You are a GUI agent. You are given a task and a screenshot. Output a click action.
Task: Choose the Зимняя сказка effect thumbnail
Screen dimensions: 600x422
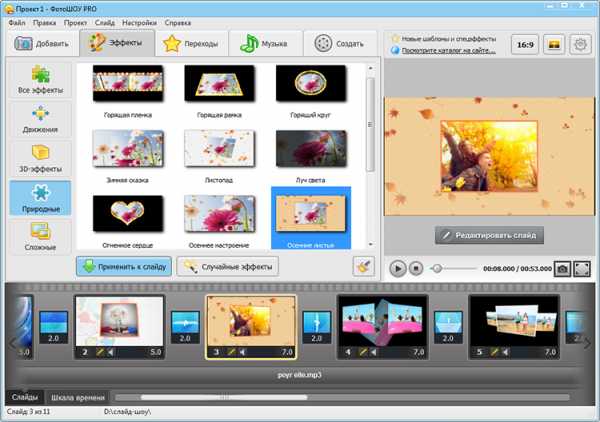click(128, 148)
